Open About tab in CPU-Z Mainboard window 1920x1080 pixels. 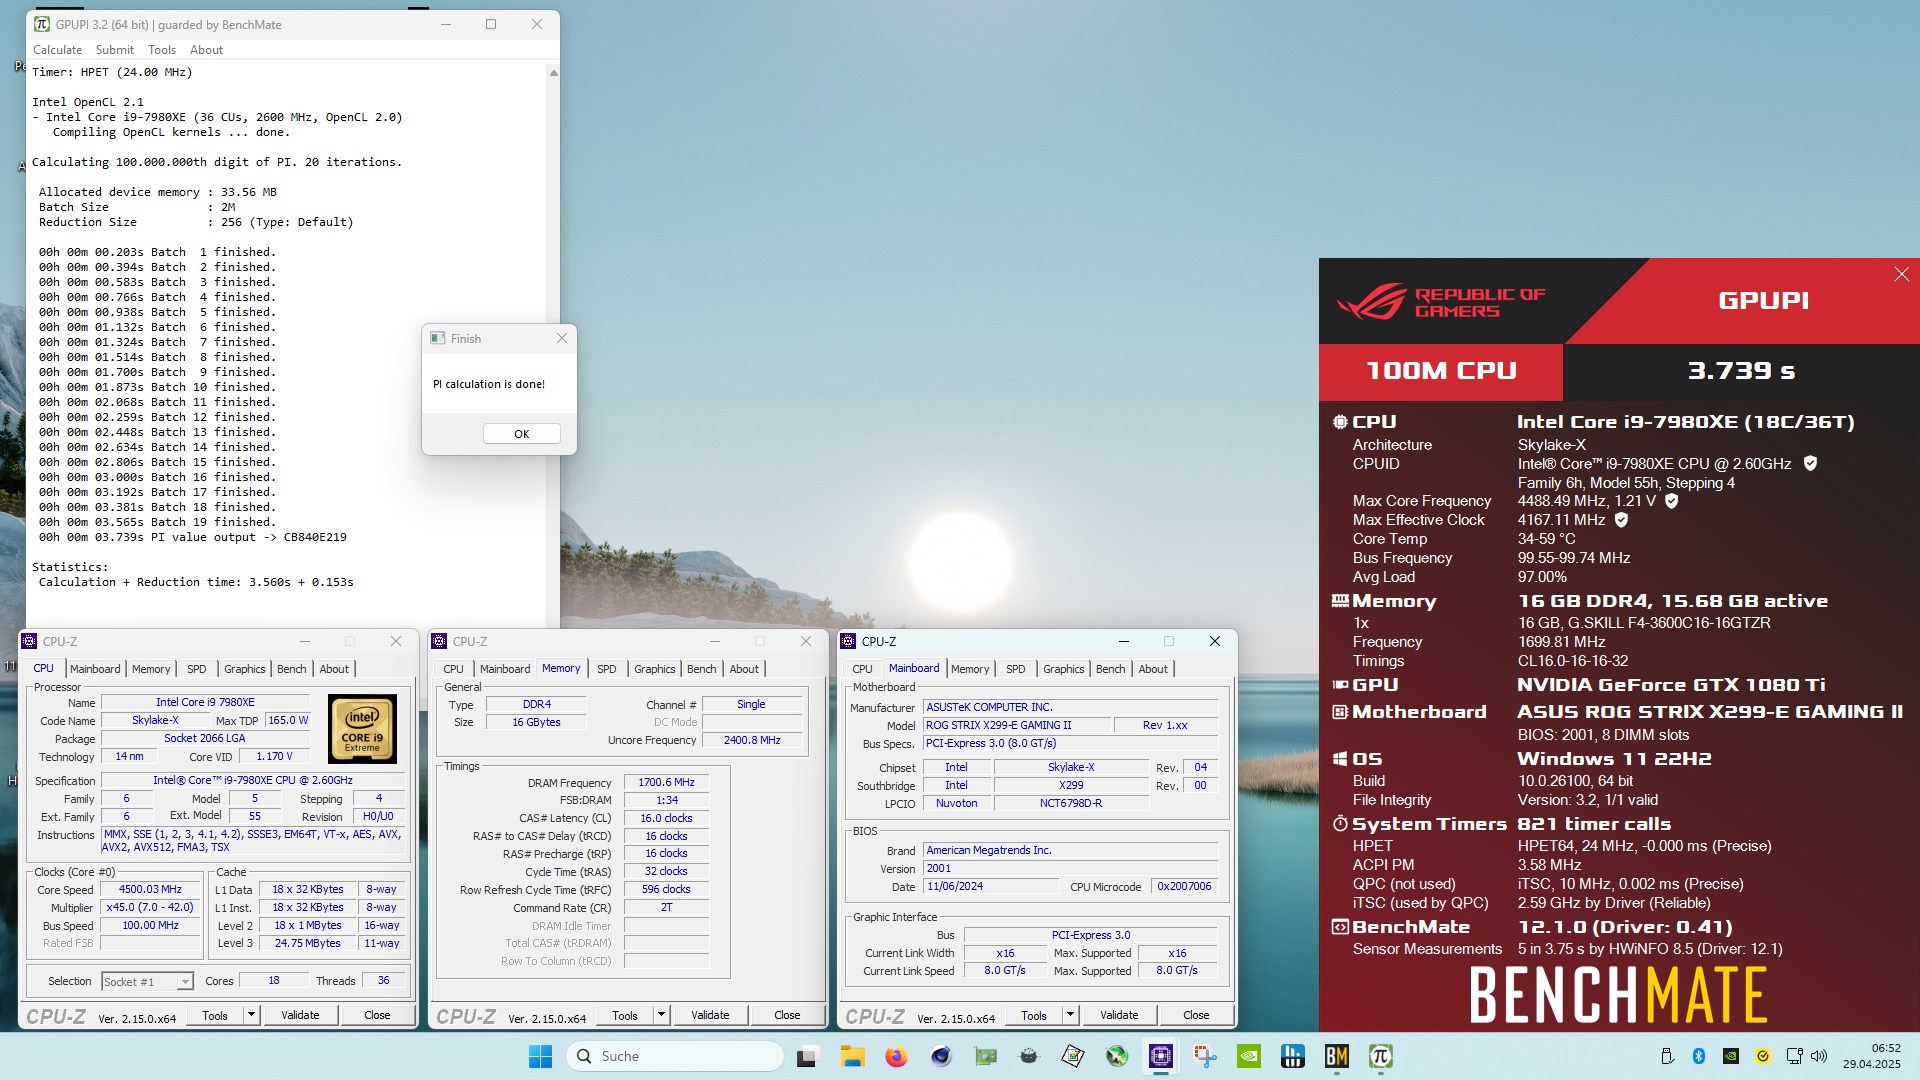(x=1153, y=669)
